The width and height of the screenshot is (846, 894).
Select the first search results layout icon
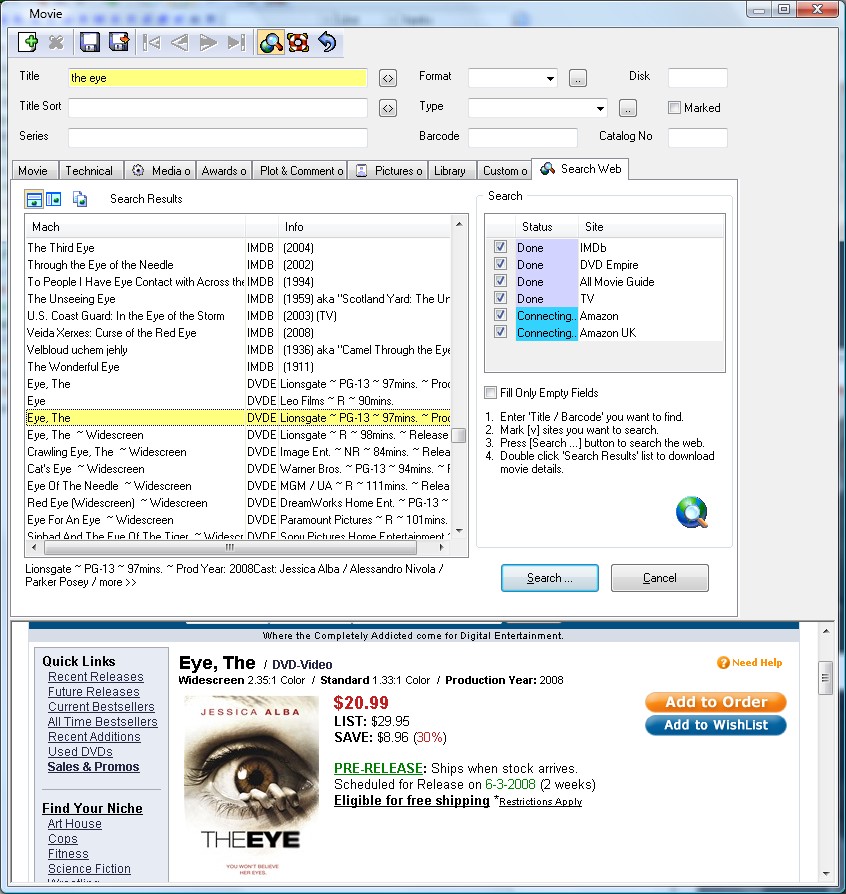point(34,199)
